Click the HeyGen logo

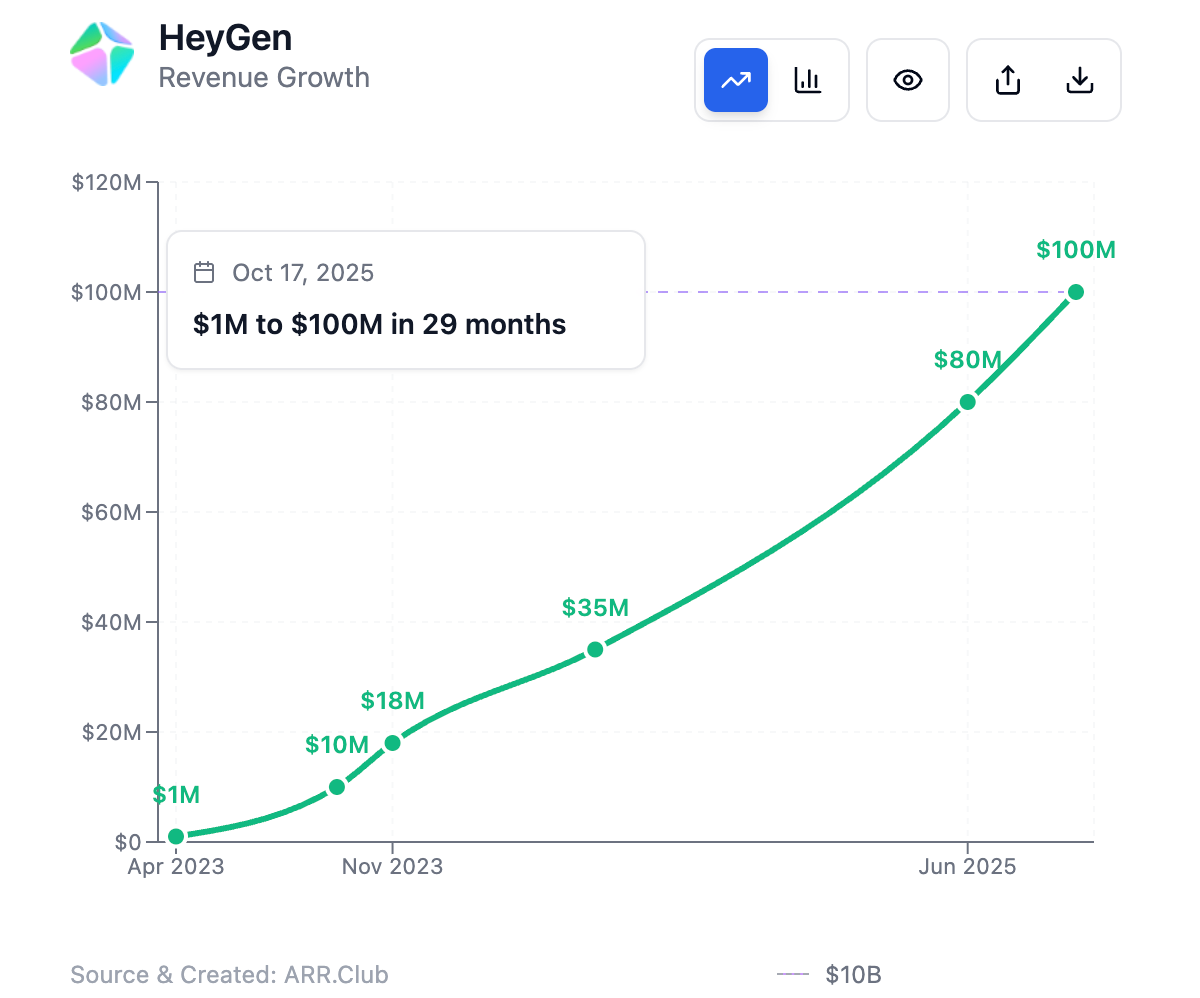pos(102,53)
